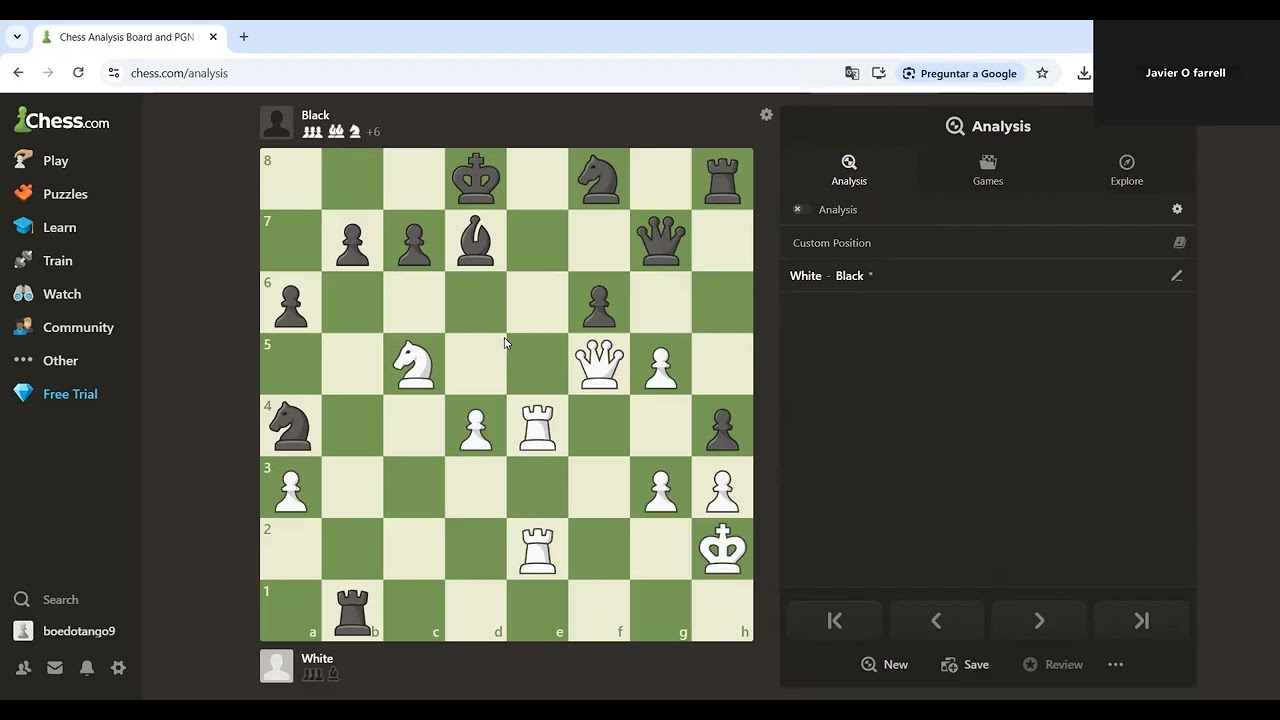Open the Chess.com logo home link
Screen dimensions: 1280x720
(62, 121)
